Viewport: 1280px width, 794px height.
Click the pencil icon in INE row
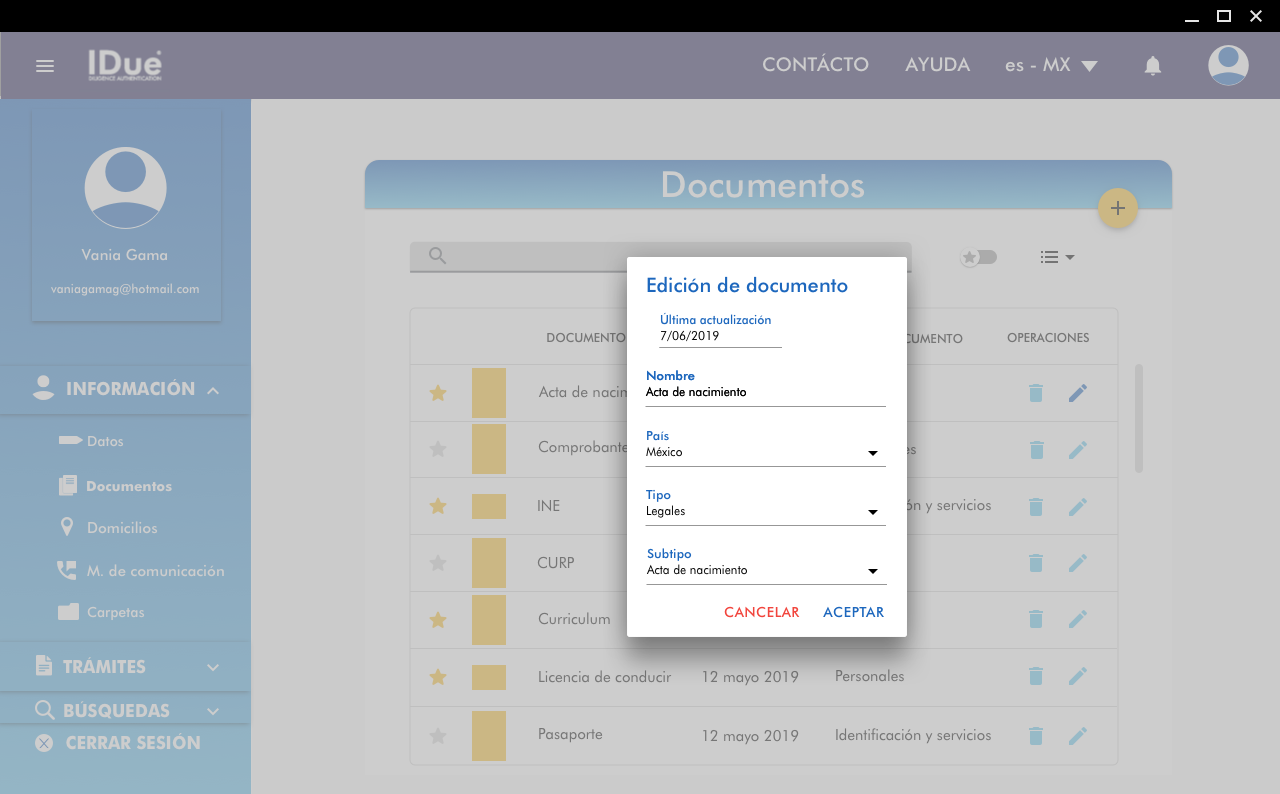pyautogui.click(x=1077, y=507)
